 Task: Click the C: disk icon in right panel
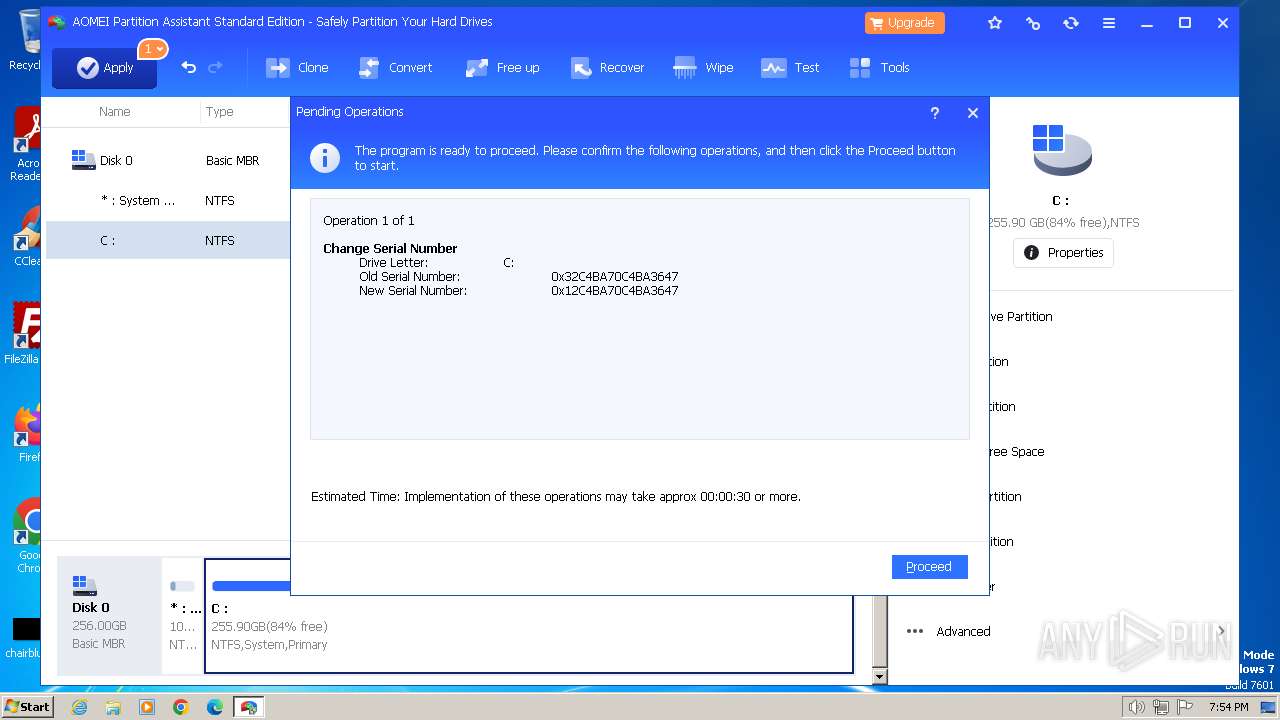pyautogui.click(x=1061, y=150)
